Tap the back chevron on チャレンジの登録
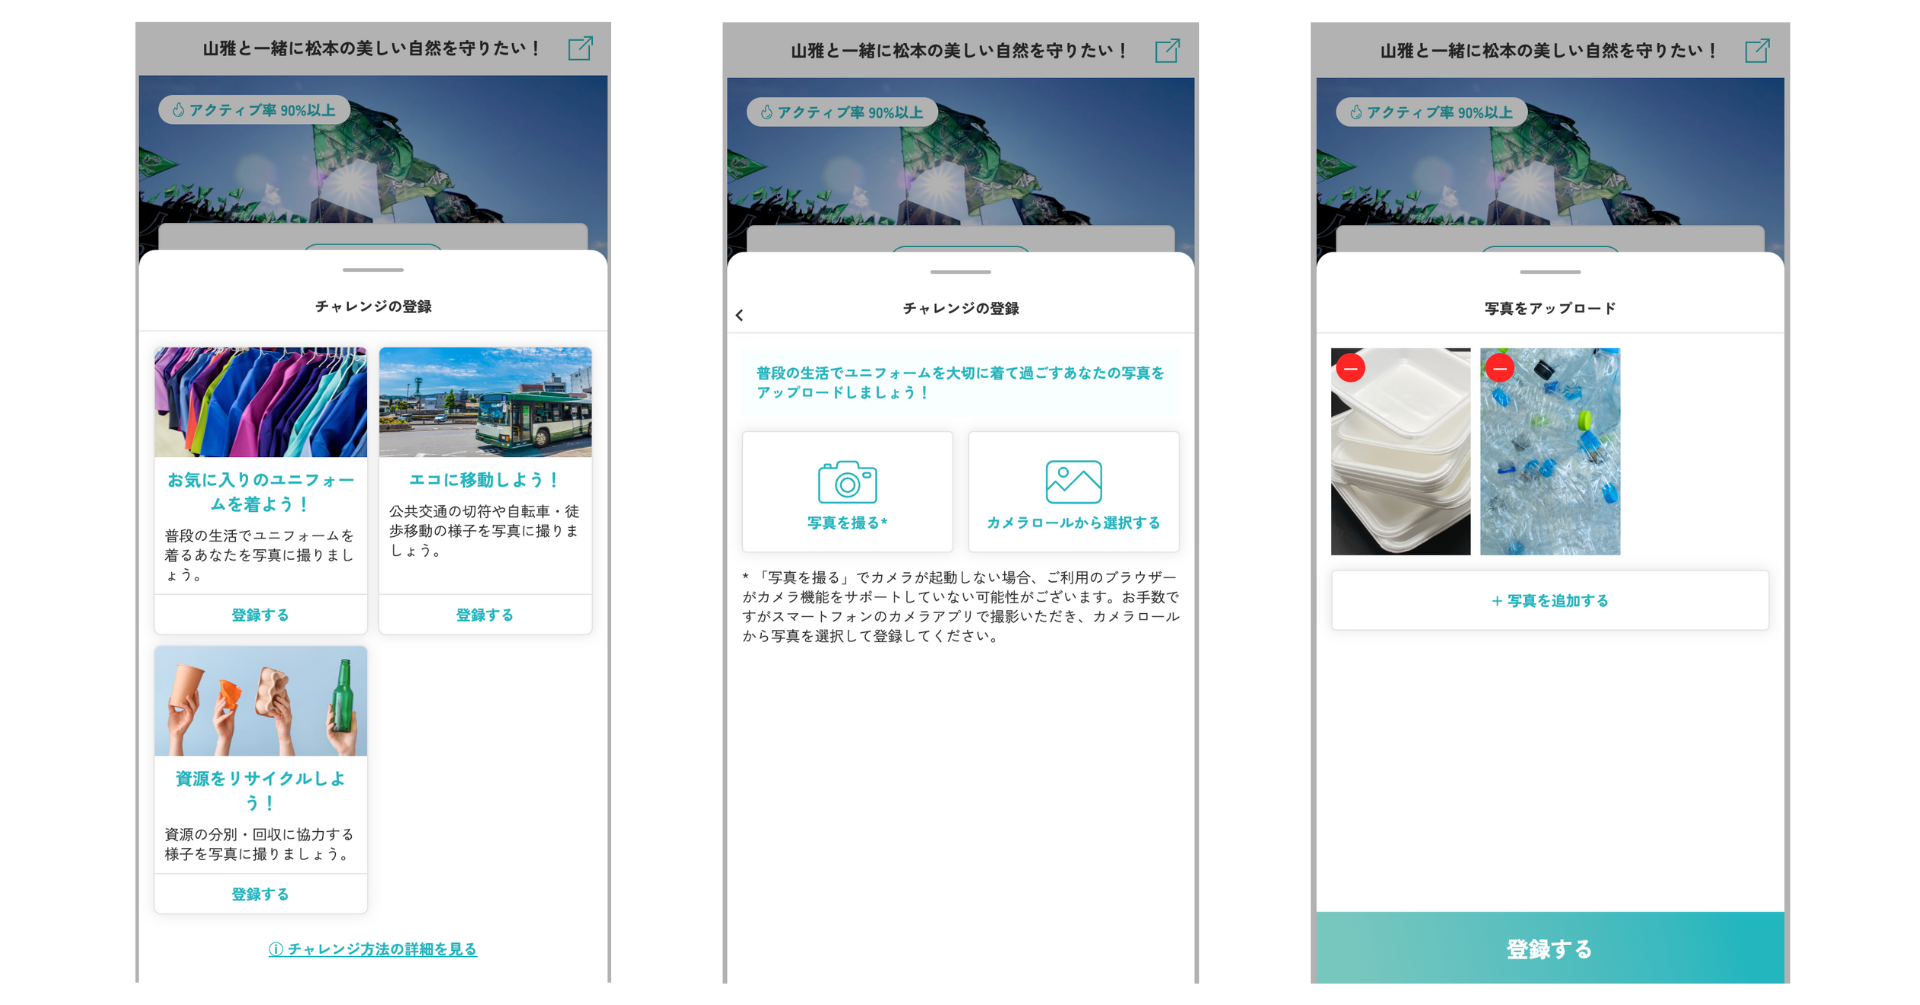Screen dimensions: 1920x1005 tap(739, 315)
